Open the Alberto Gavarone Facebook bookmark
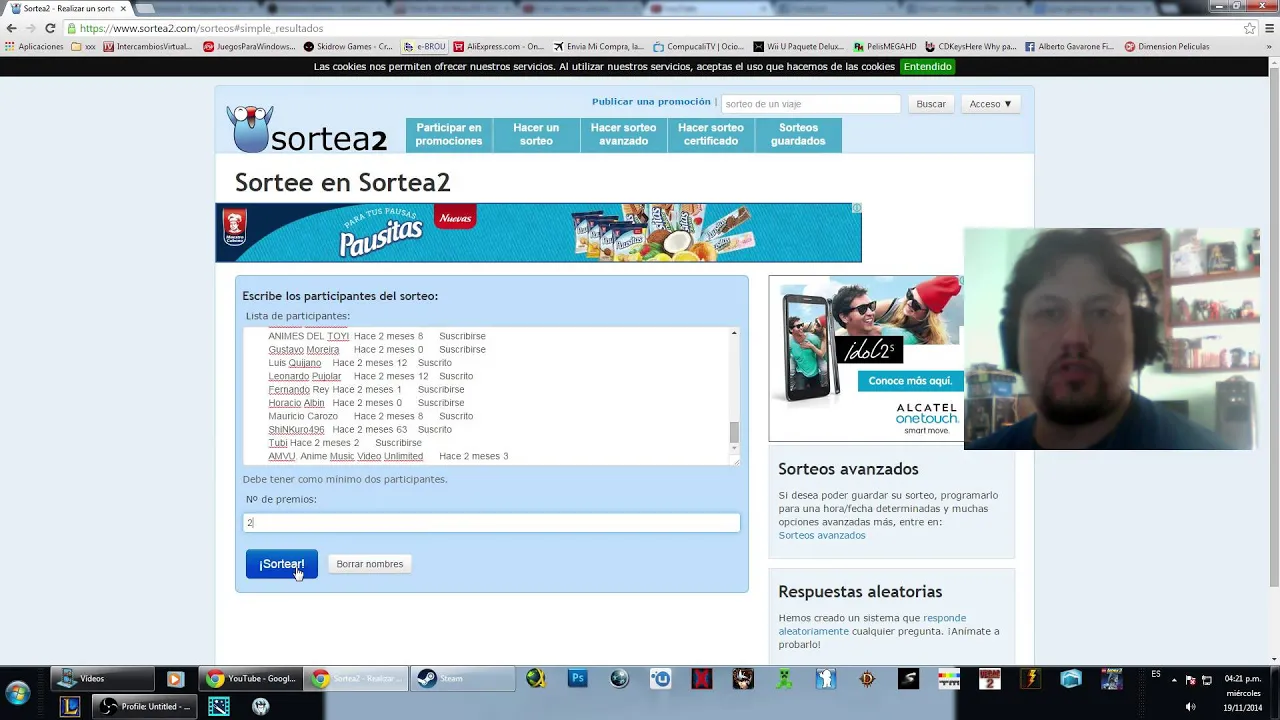The width and height of the screenshot is (1280, 720). pos(1069,46)
